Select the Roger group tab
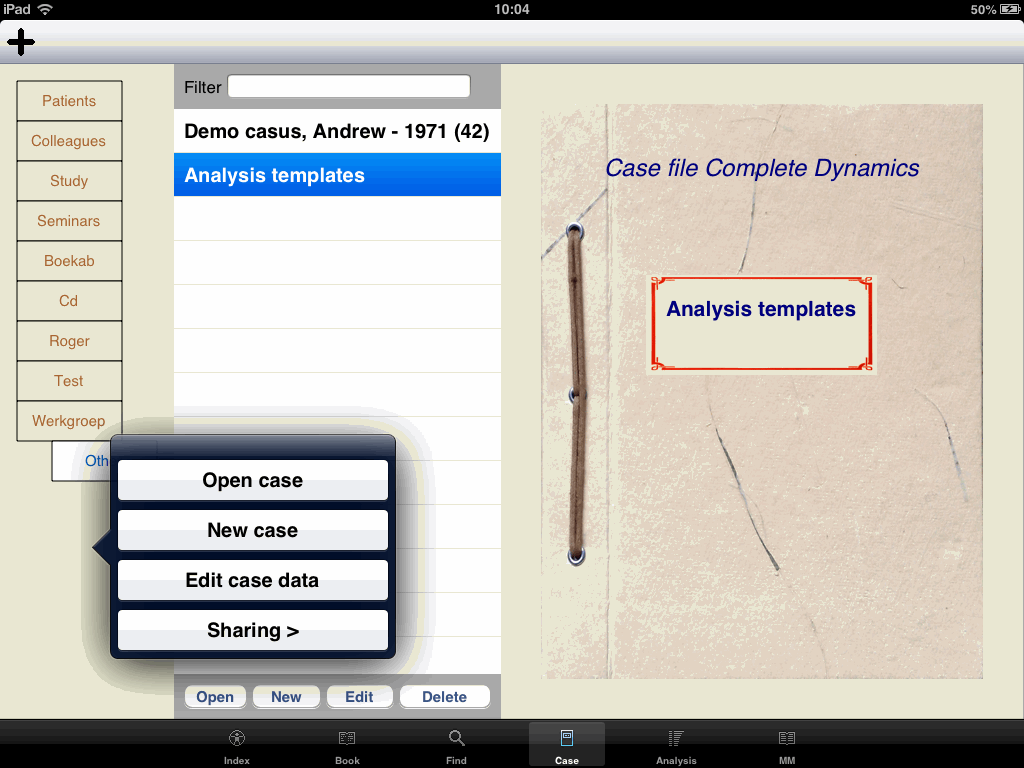Screen dimensions: 1024x768 pyautogui.click(x=69, y=341)
